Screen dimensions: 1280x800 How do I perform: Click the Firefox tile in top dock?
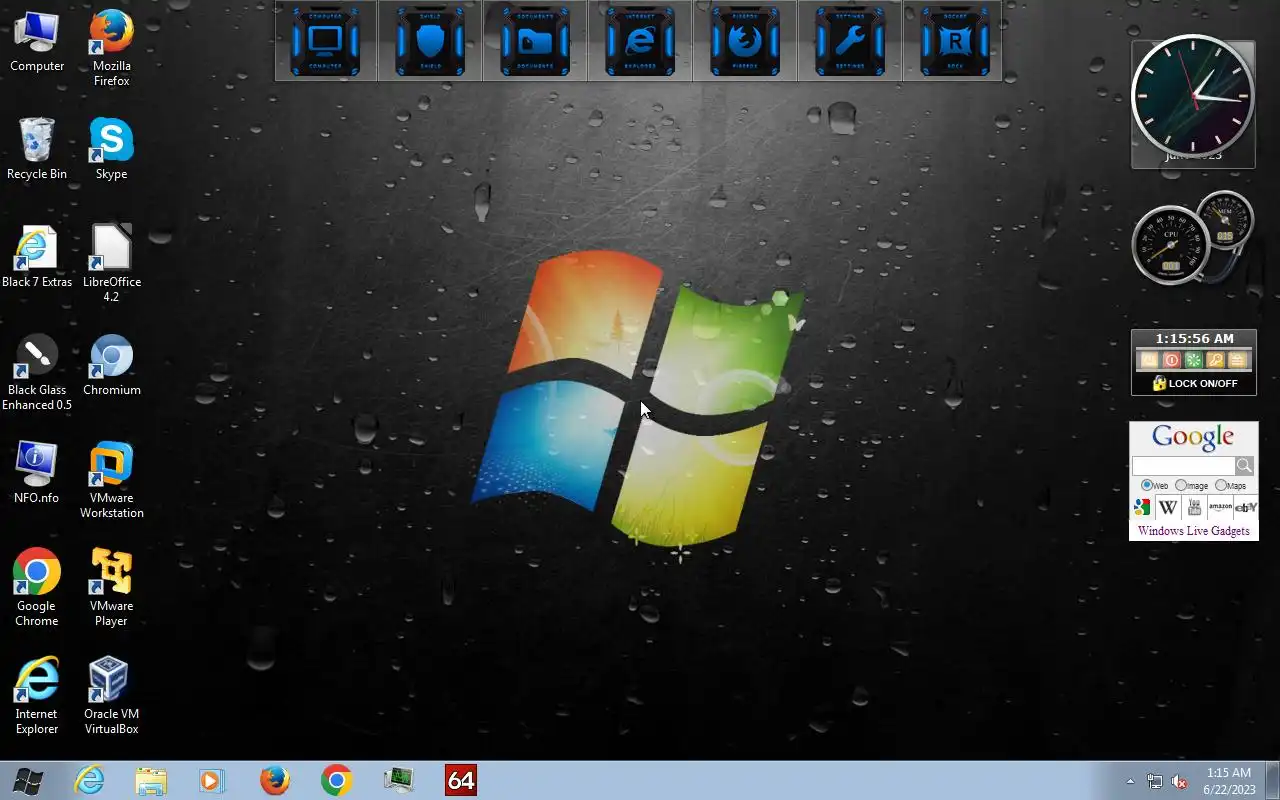(745, 40)
